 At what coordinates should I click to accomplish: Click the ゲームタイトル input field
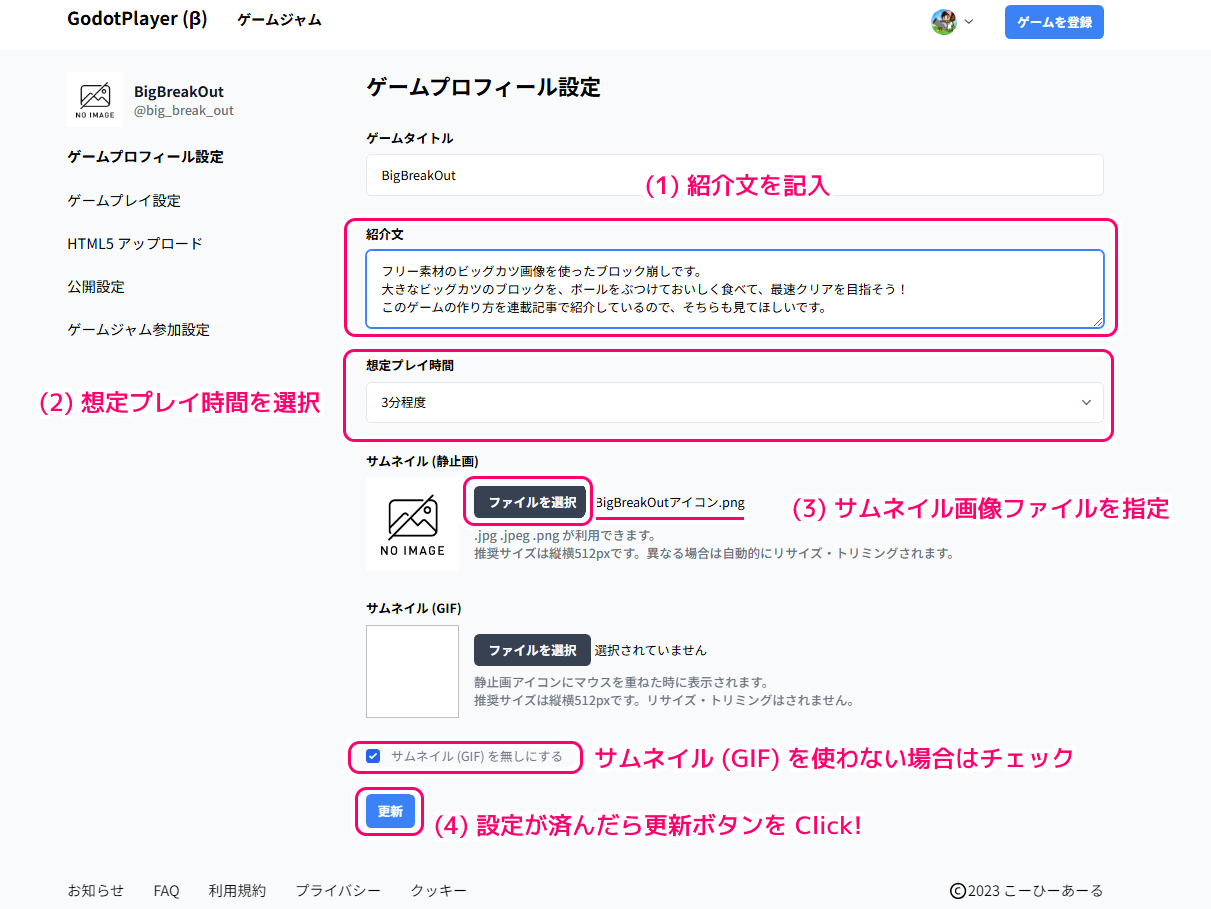[735, 175]
